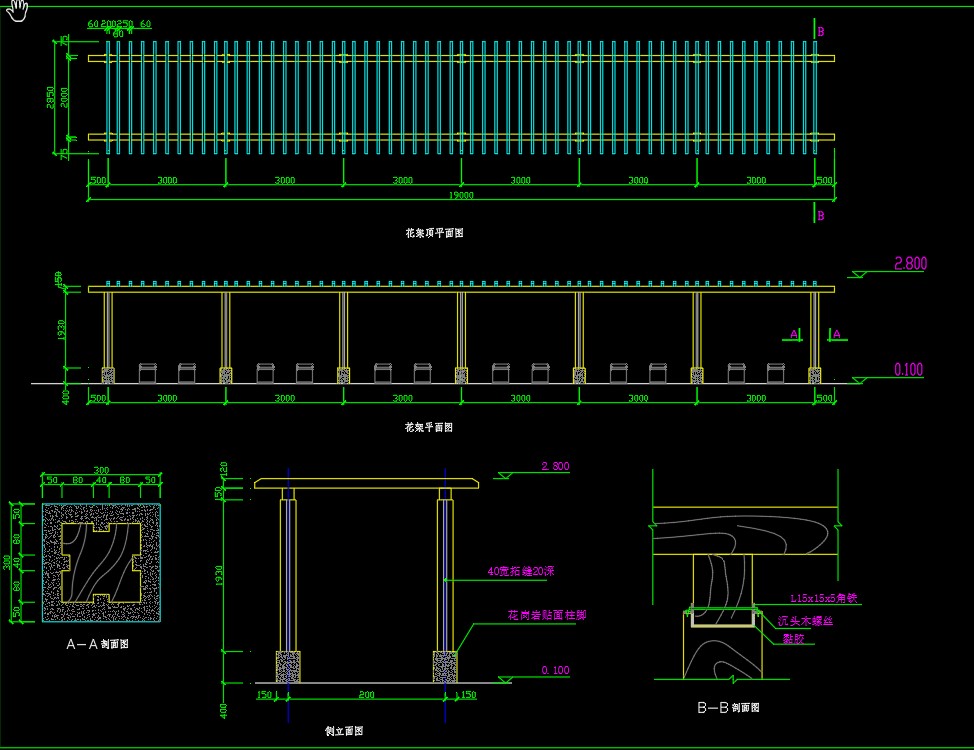Select the annotation "沉头木螺丝"
Screen dimensions: 974x750
click(x=805, y=621)
